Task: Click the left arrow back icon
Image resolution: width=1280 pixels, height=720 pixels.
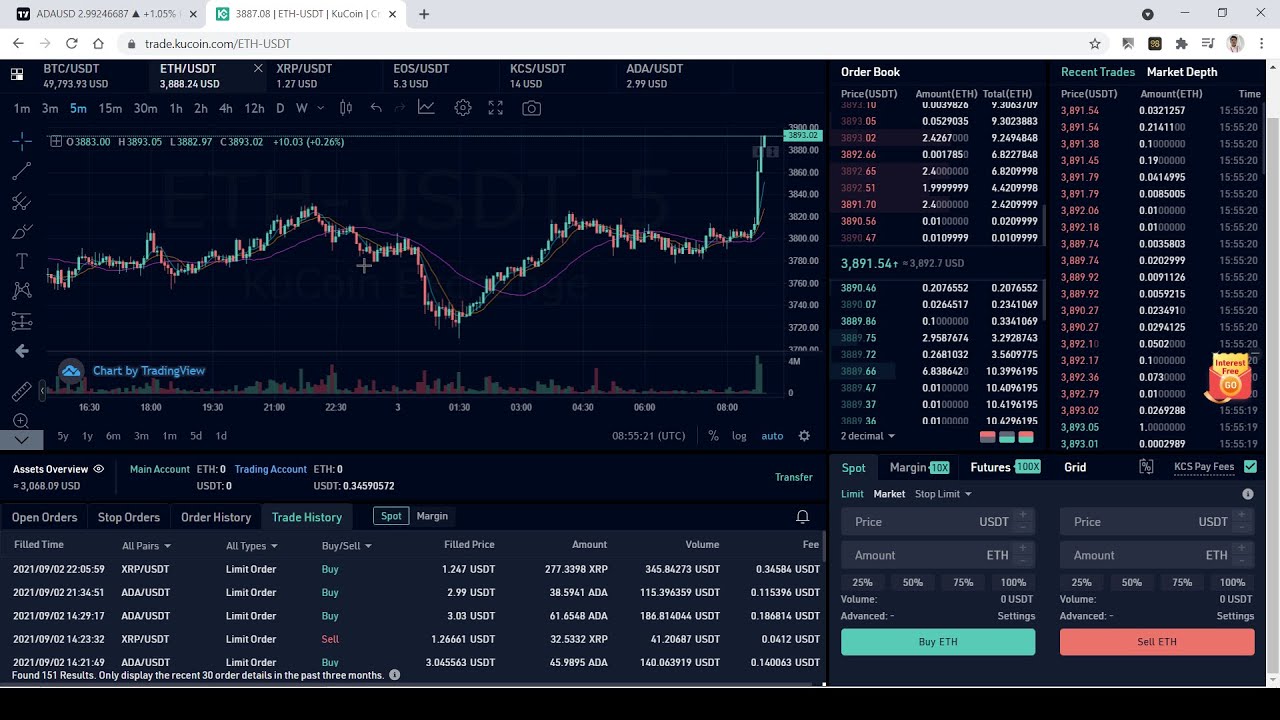Action: tap(21, 351)
